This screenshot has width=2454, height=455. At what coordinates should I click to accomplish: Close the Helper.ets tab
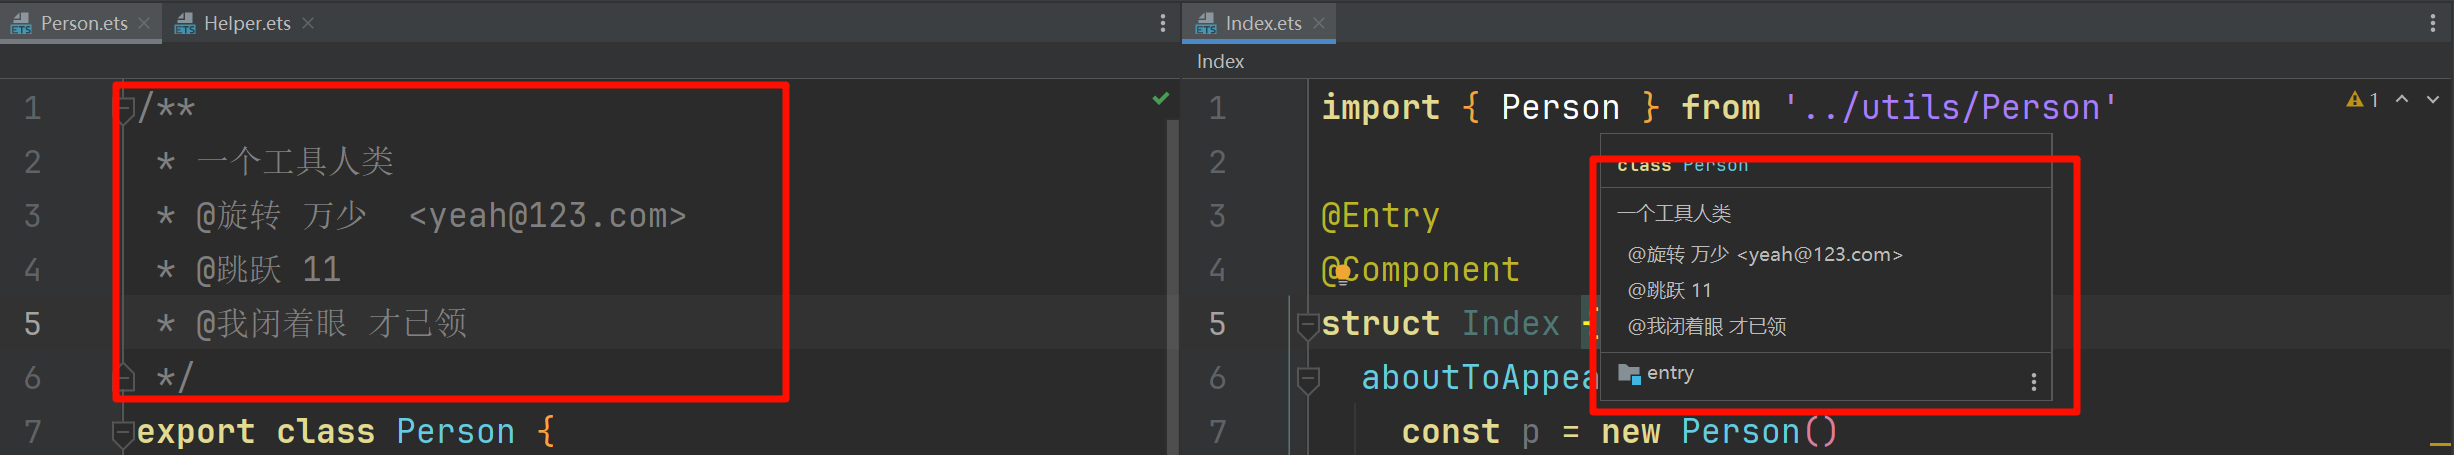[x=308, y=23]
